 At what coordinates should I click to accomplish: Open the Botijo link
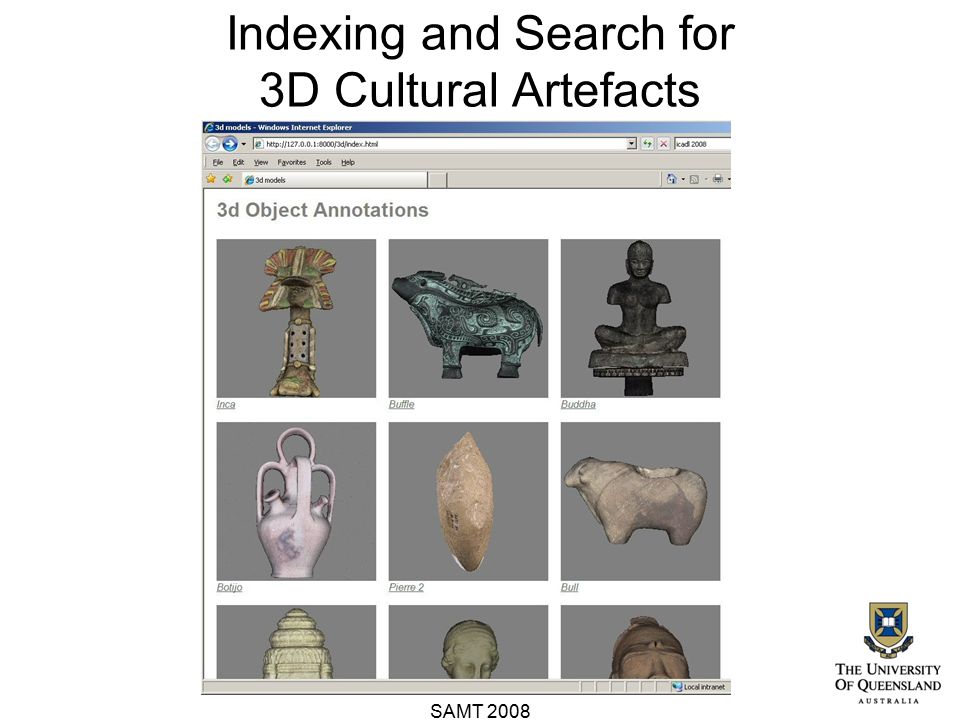[230, 587]
